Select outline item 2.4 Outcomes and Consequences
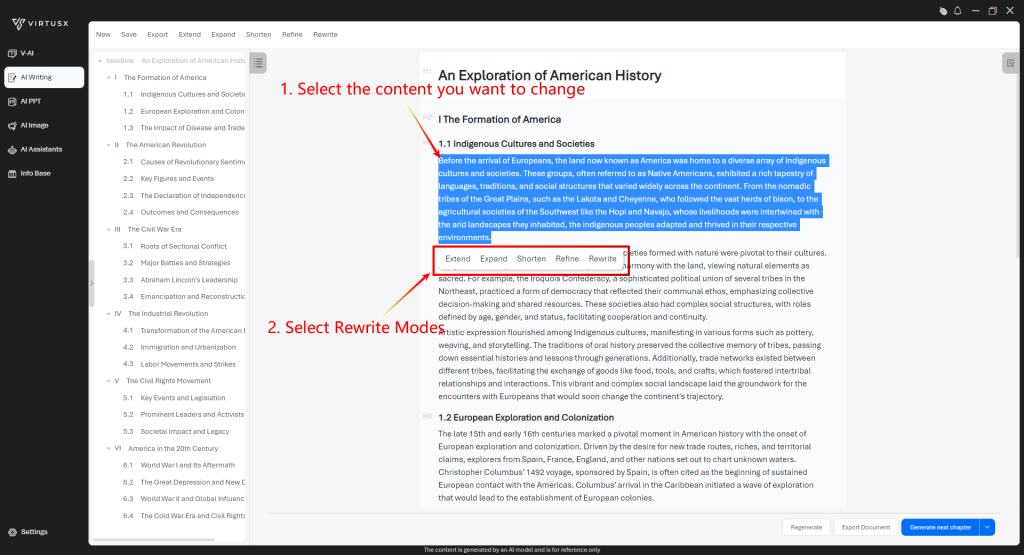1024x555 pixels. point(180,212)
